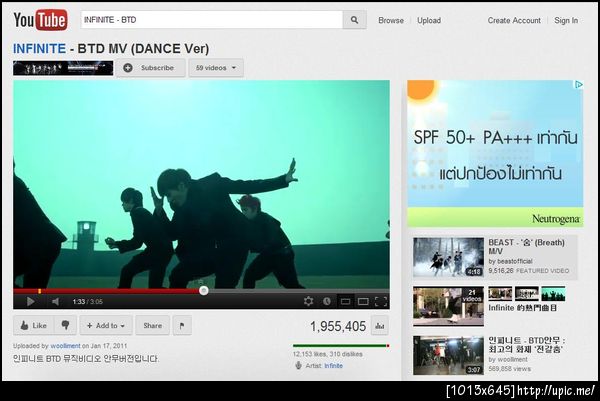The image size is (600, 401).
Task: Click the video progress scrubber handle
Action: click(x=204, y=291)
